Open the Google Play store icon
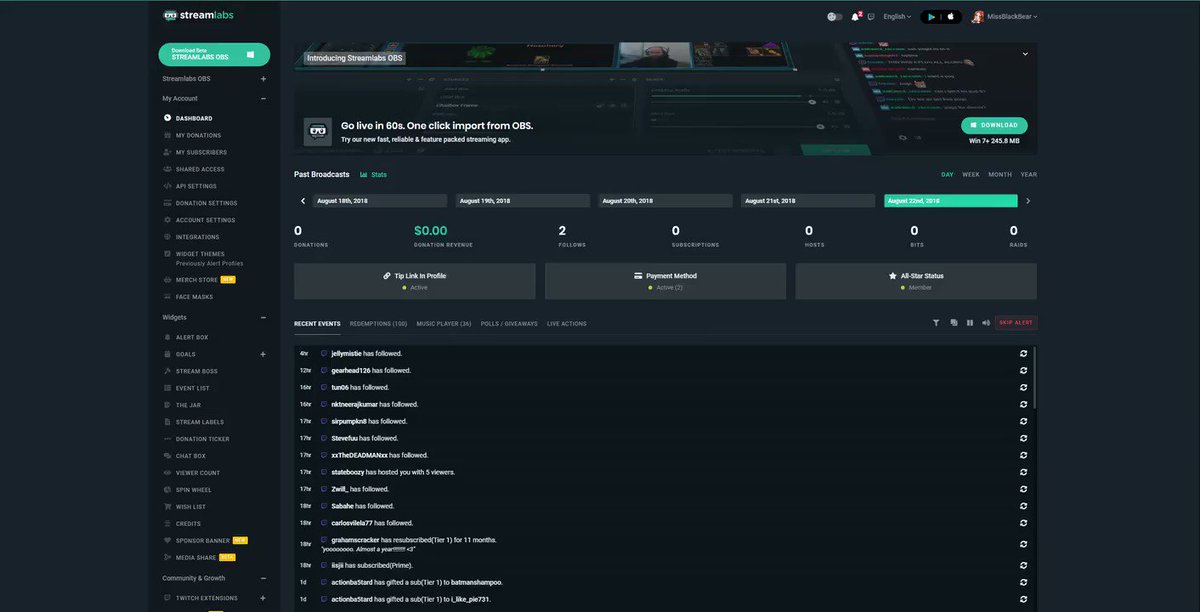 (931, 16)
